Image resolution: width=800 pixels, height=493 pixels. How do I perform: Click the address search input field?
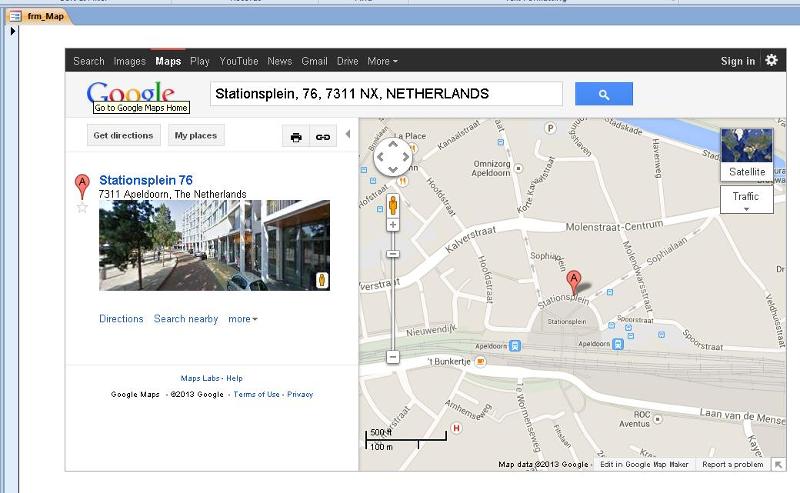(386, 94)
